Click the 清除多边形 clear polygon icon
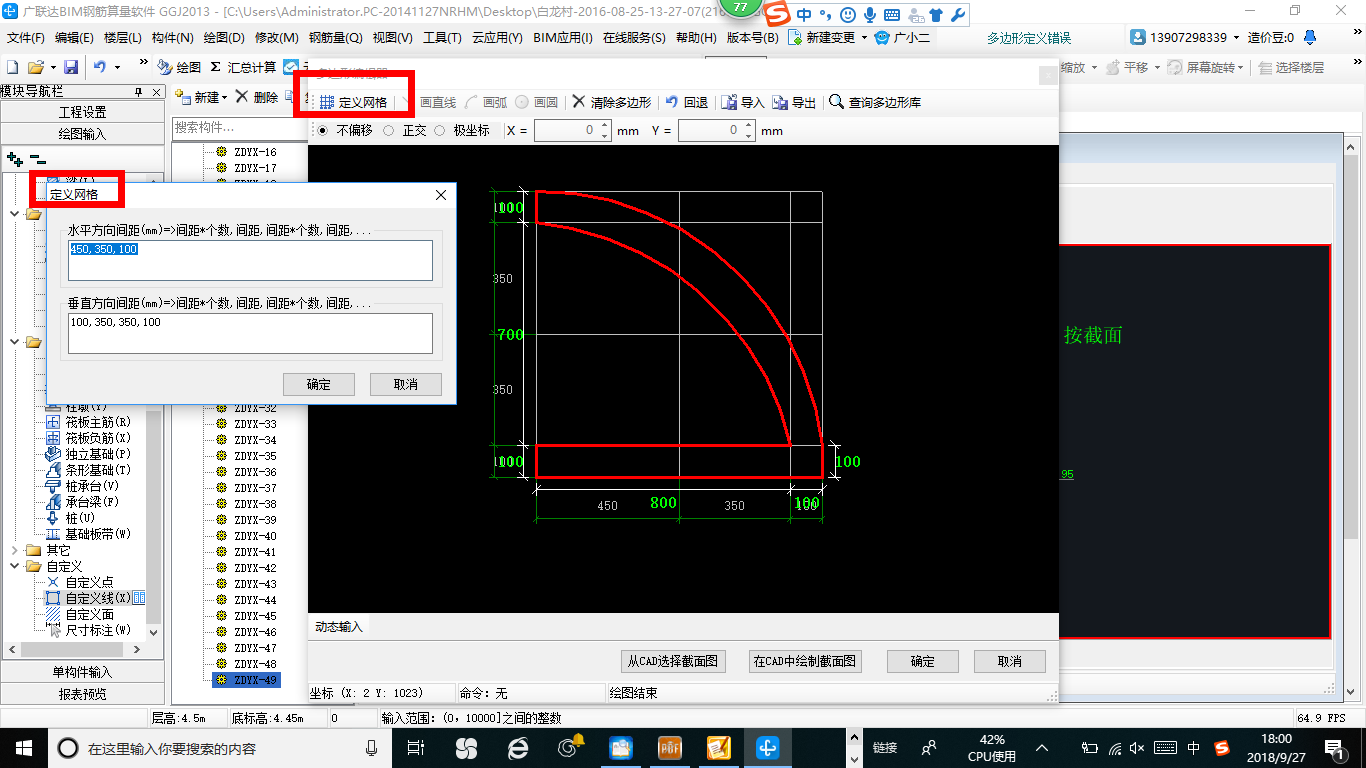Viewport: 1366px width, 768px height. [579, 102]
